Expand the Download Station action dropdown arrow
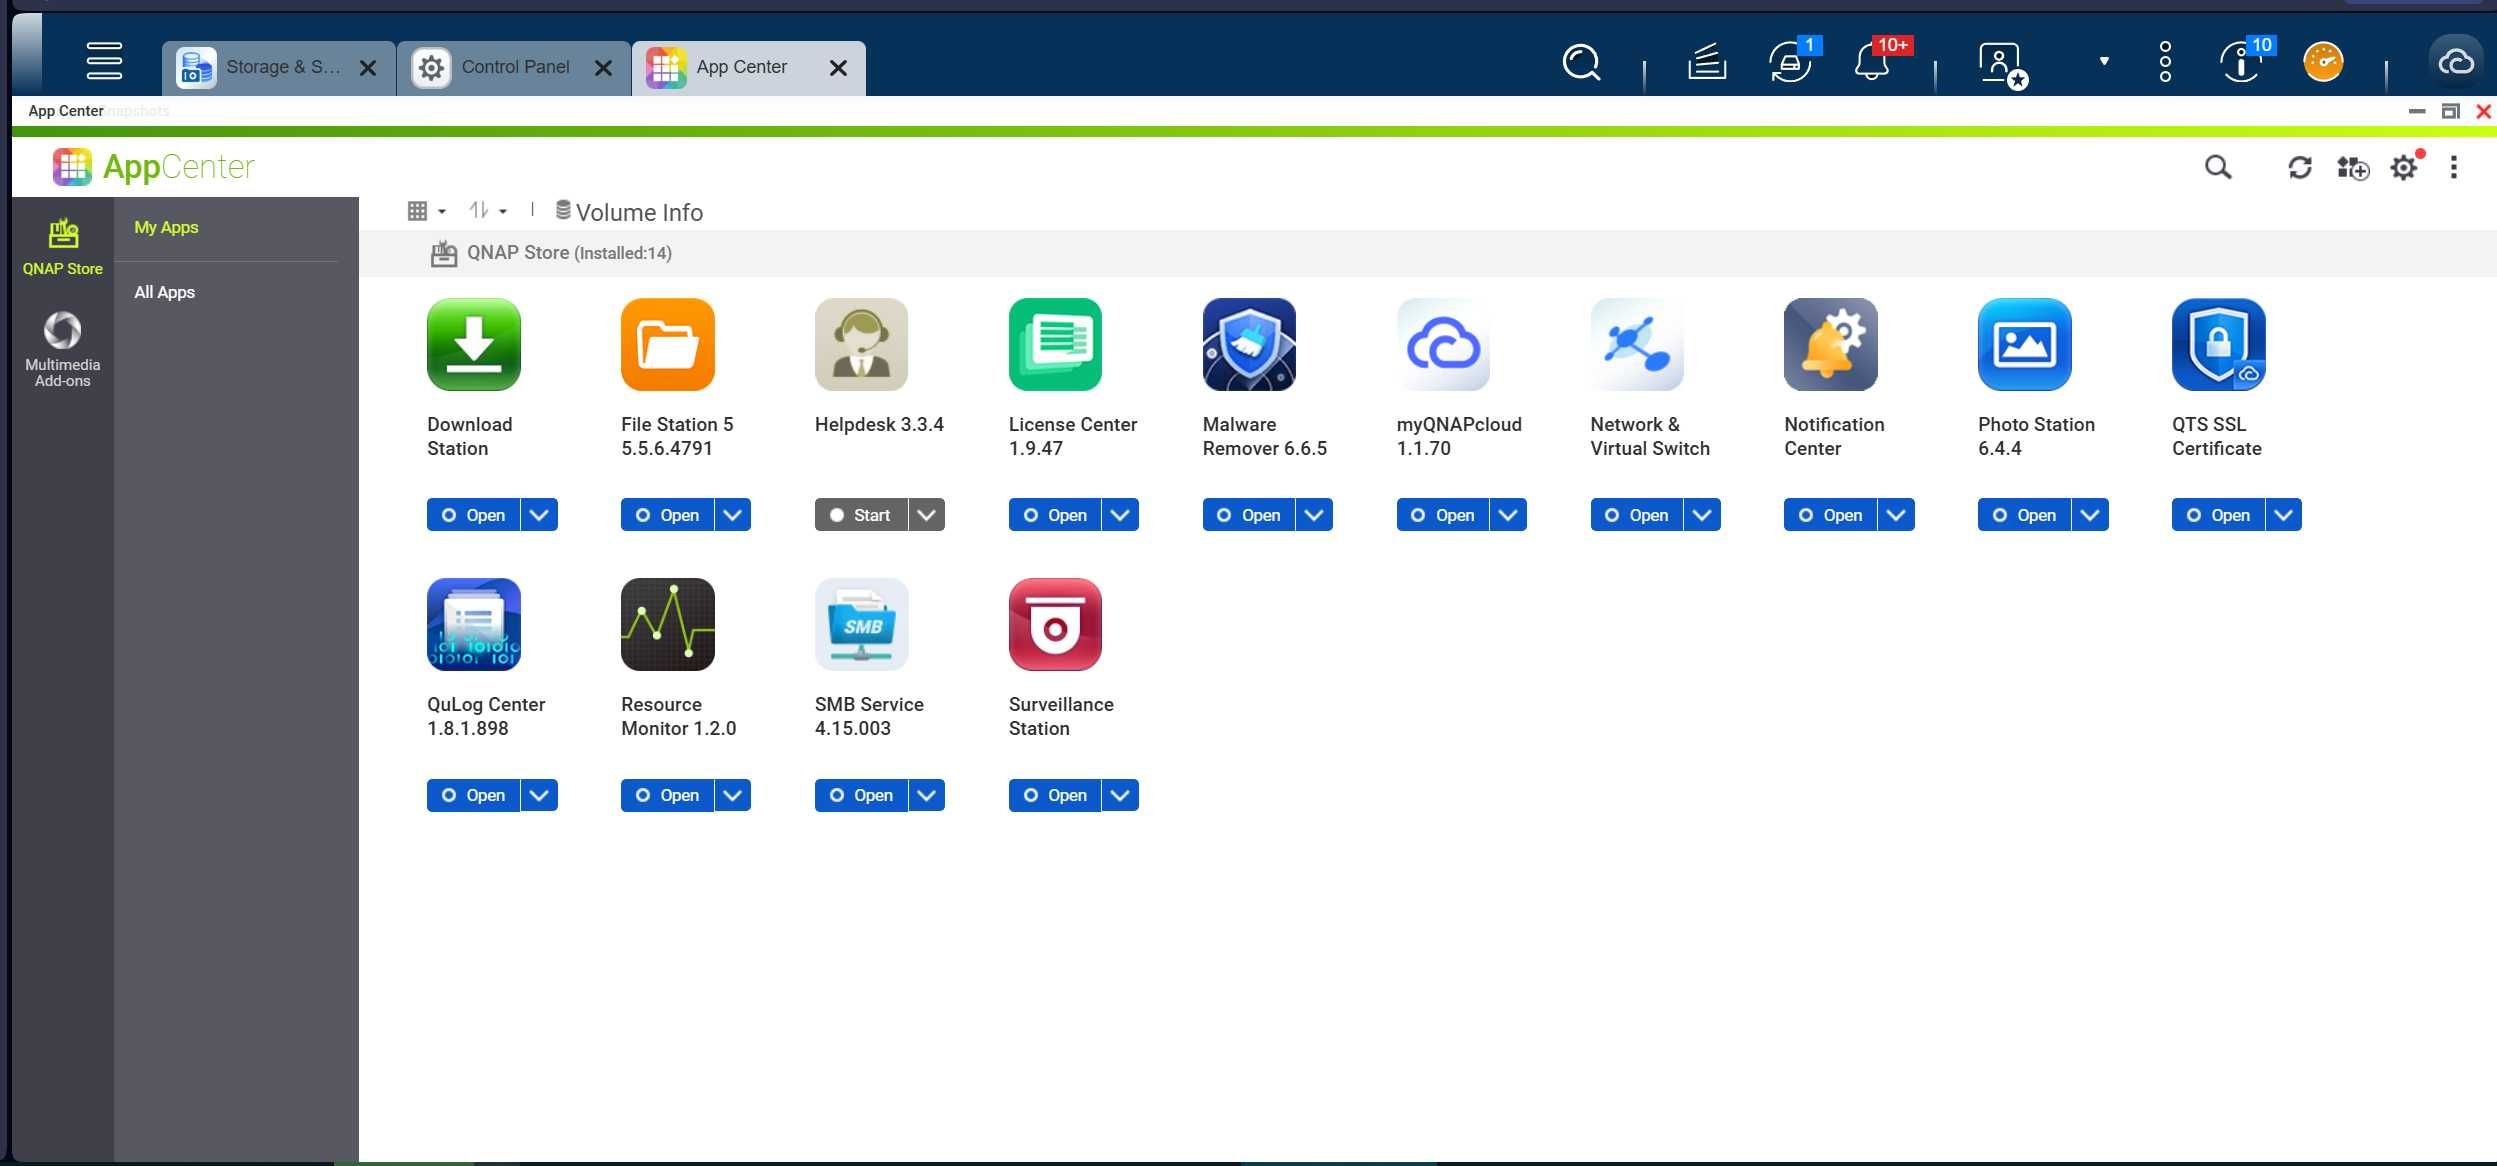Image resolution: width=2497 pixels, height=1166 pixels. point(539,515)
